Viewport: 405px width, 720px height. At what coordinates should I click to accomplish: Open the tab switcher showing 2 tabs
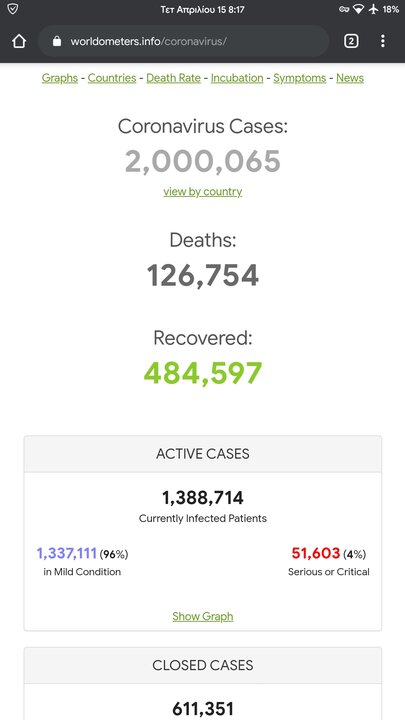click(351, 41)
